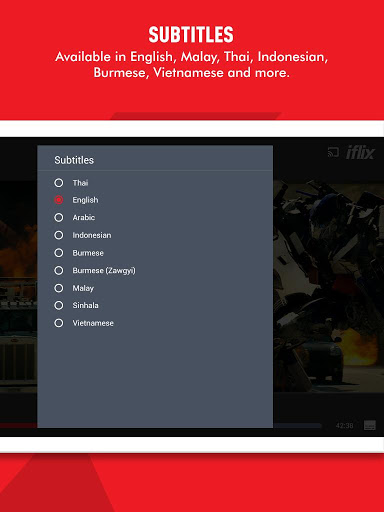The width and height of the screenshot is (384, 512).
Task: Pick the Sinhala radio button
Action: coord(59,305)
